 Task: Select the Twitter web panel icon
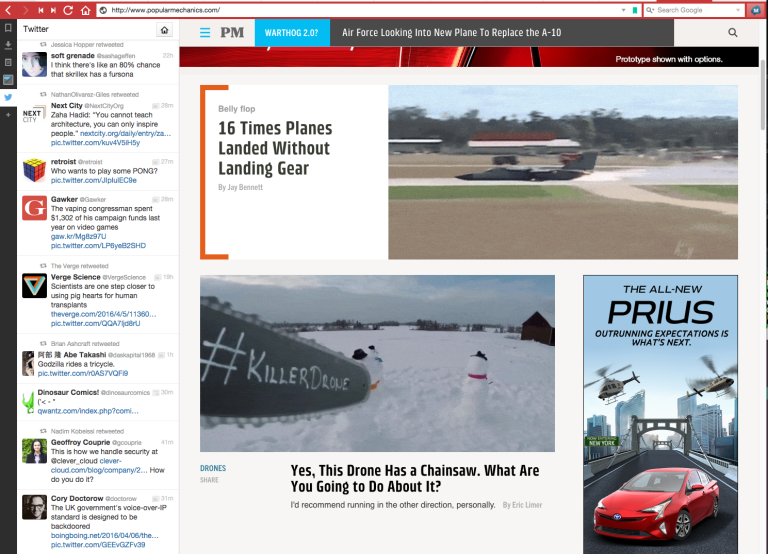[x=8, y=97]
